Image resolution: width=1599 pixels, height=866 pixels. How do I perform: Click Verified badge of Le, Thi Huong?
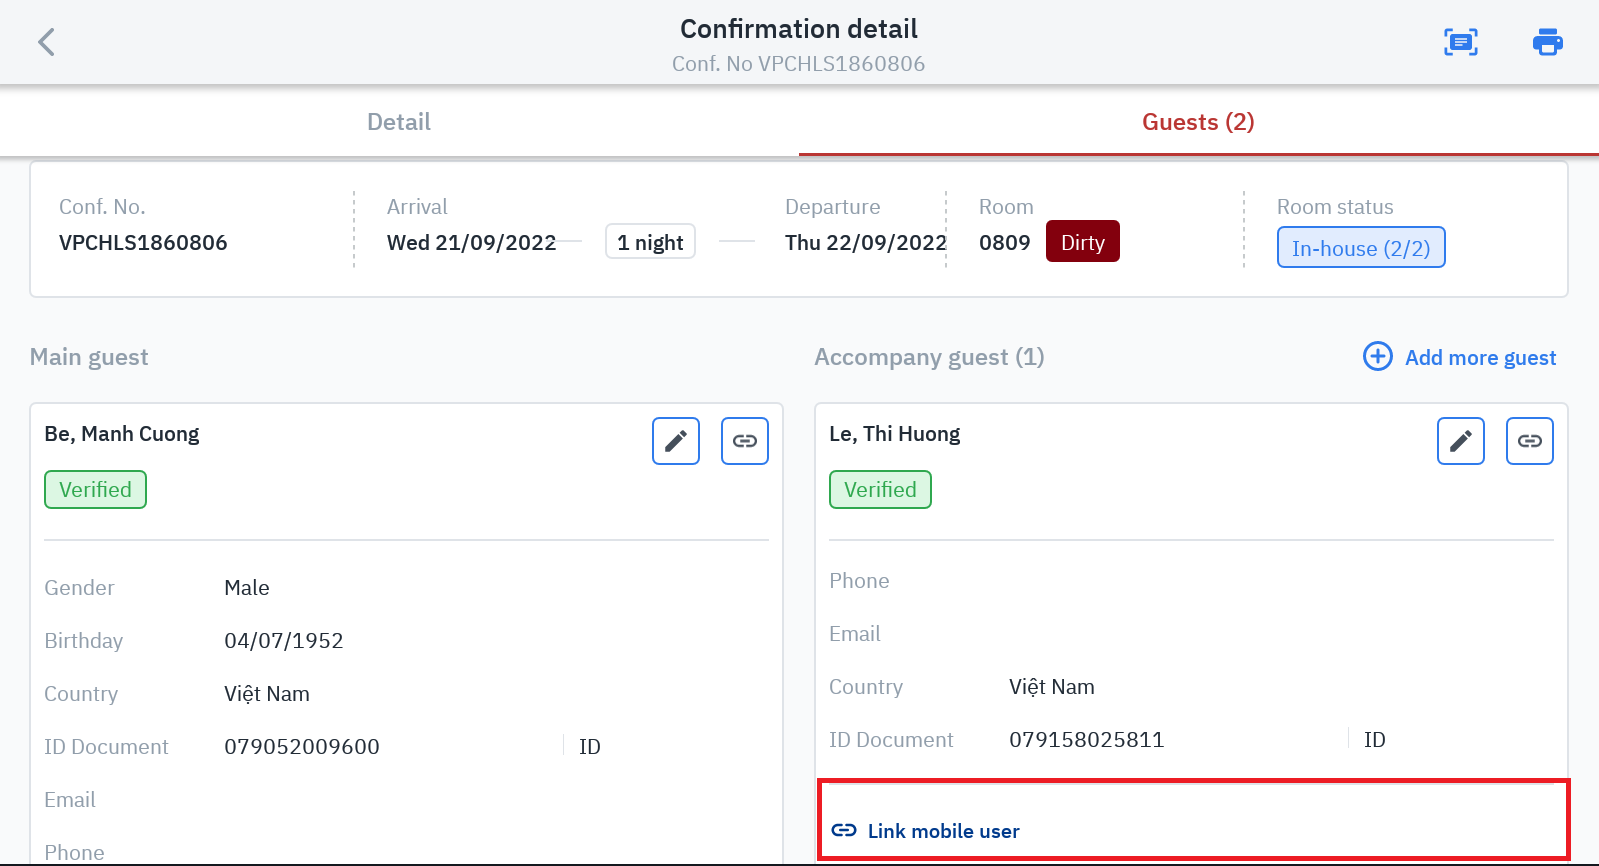pos(880,490)
